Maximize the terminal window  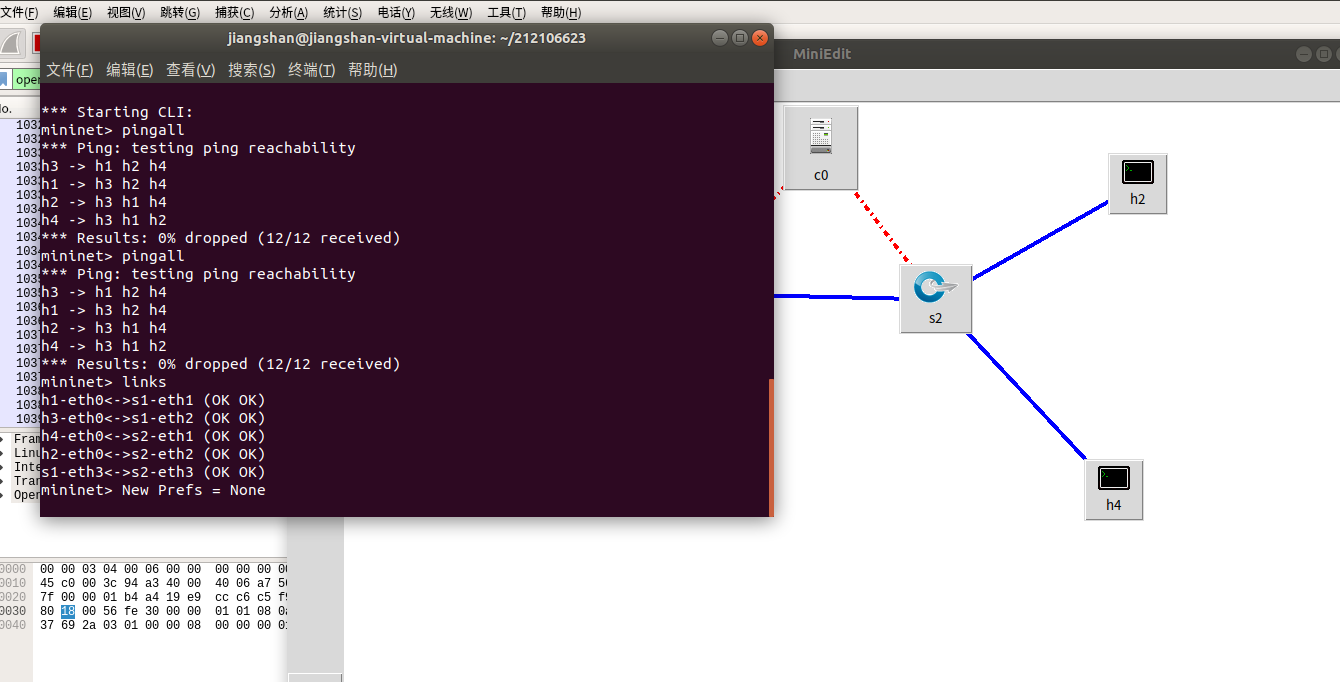pos(740,38)
